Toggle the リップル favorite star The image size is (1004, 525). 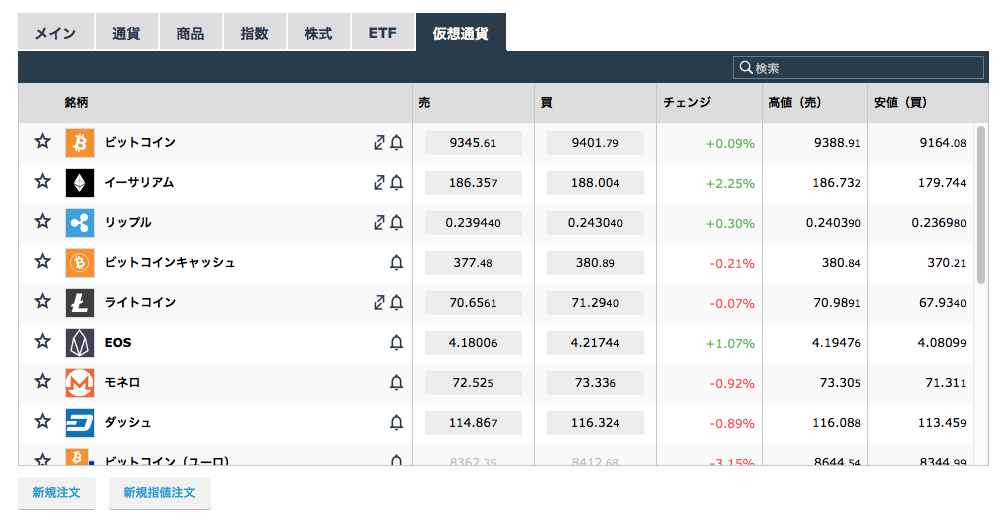pyautogui.click(x=43, y=222)
